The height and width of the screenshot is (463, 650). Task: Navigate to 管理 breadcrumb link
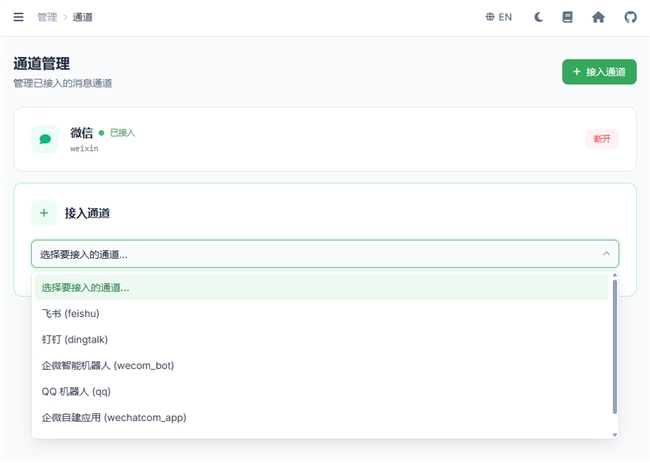click(x=47, y=17)
